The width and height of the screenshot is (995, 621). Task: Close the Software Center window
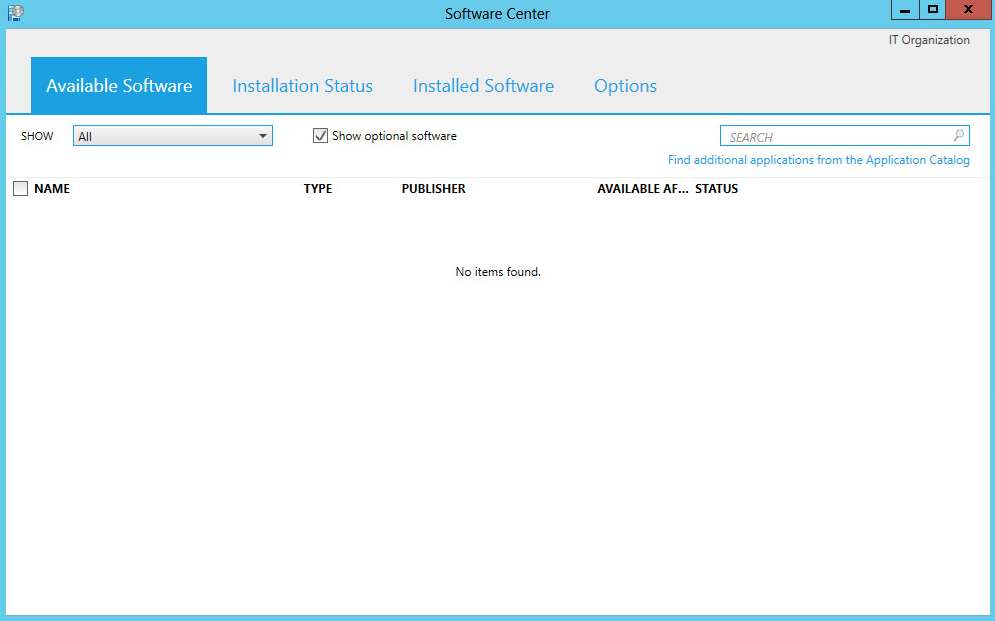click(x=968, y=10)
